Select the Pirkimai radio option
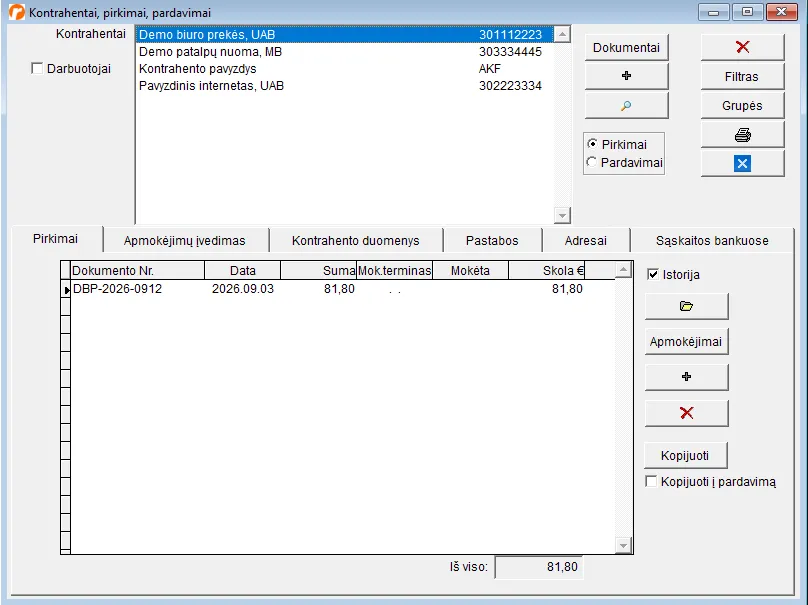 pyautogui.click(x=592, y=144)
